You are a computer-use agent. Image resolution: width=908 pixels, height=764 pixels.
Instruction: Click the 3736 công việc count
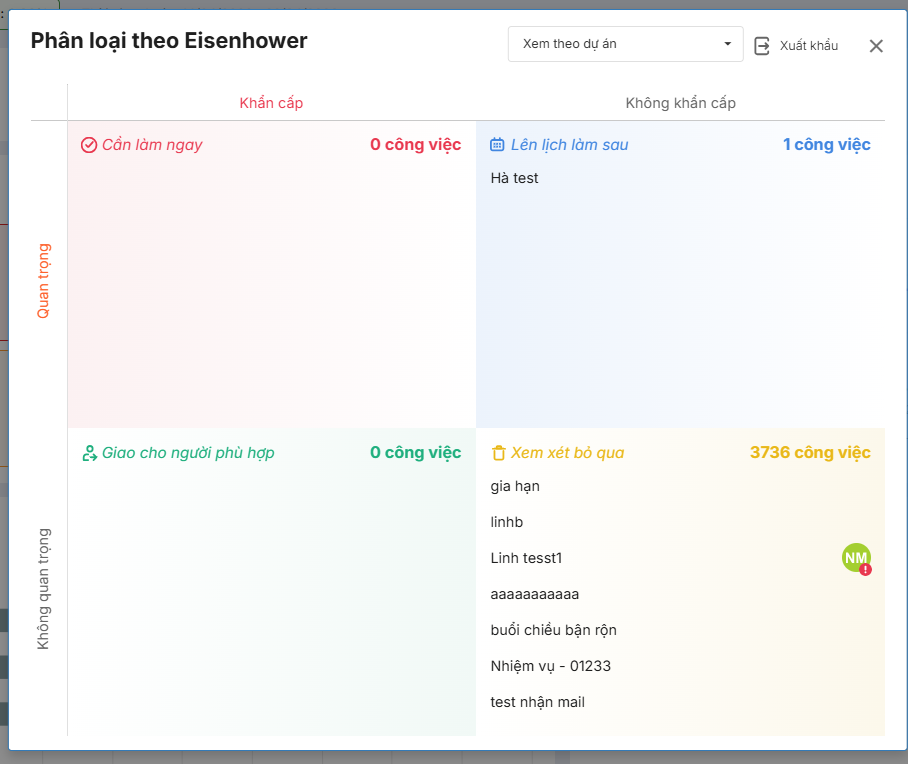[x=810, y=453]
